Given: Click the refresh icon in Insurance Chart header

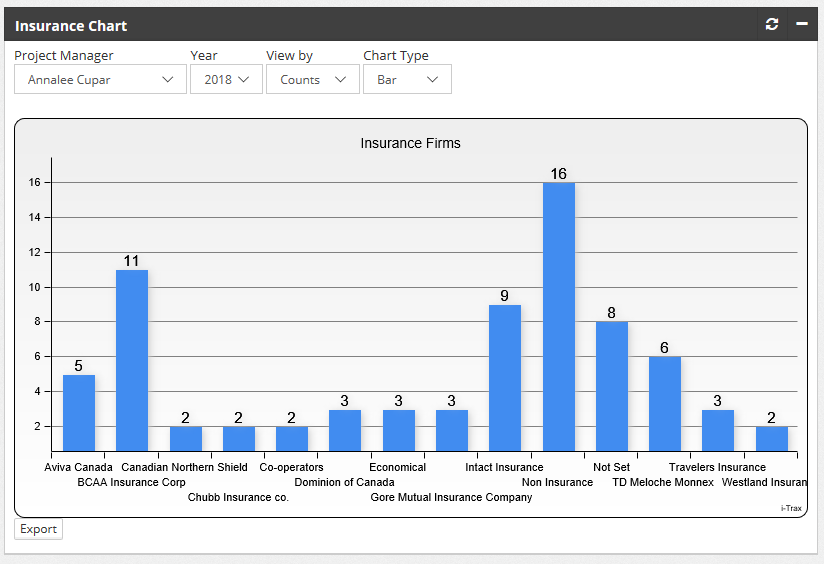Looking at the screenshot, I should click(771, 24).
